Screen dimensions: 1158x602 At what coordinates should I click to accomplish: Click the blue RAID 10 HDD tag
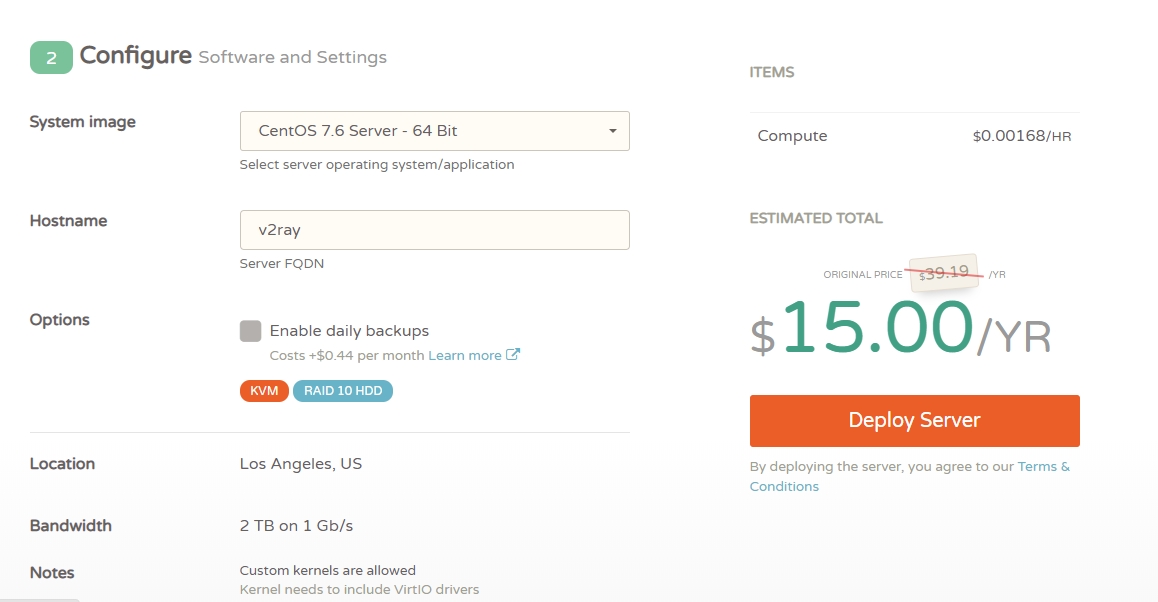[343, 391]
